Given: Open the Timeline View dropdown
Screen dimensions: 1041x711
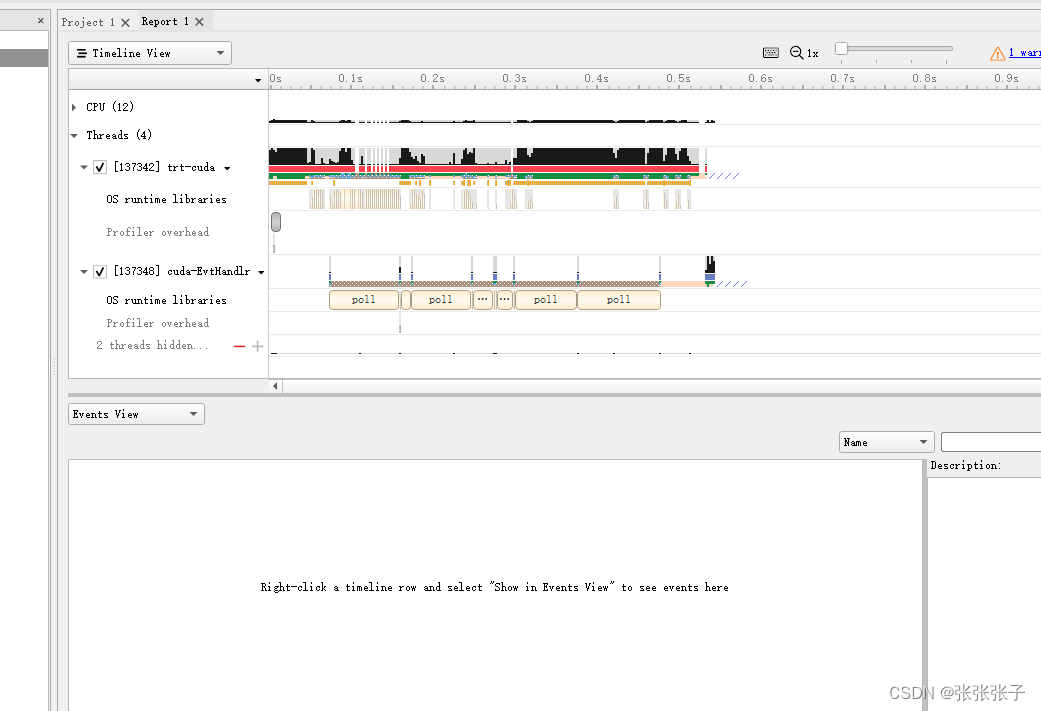Looking at the screenshot, I should tap(222, 52).
